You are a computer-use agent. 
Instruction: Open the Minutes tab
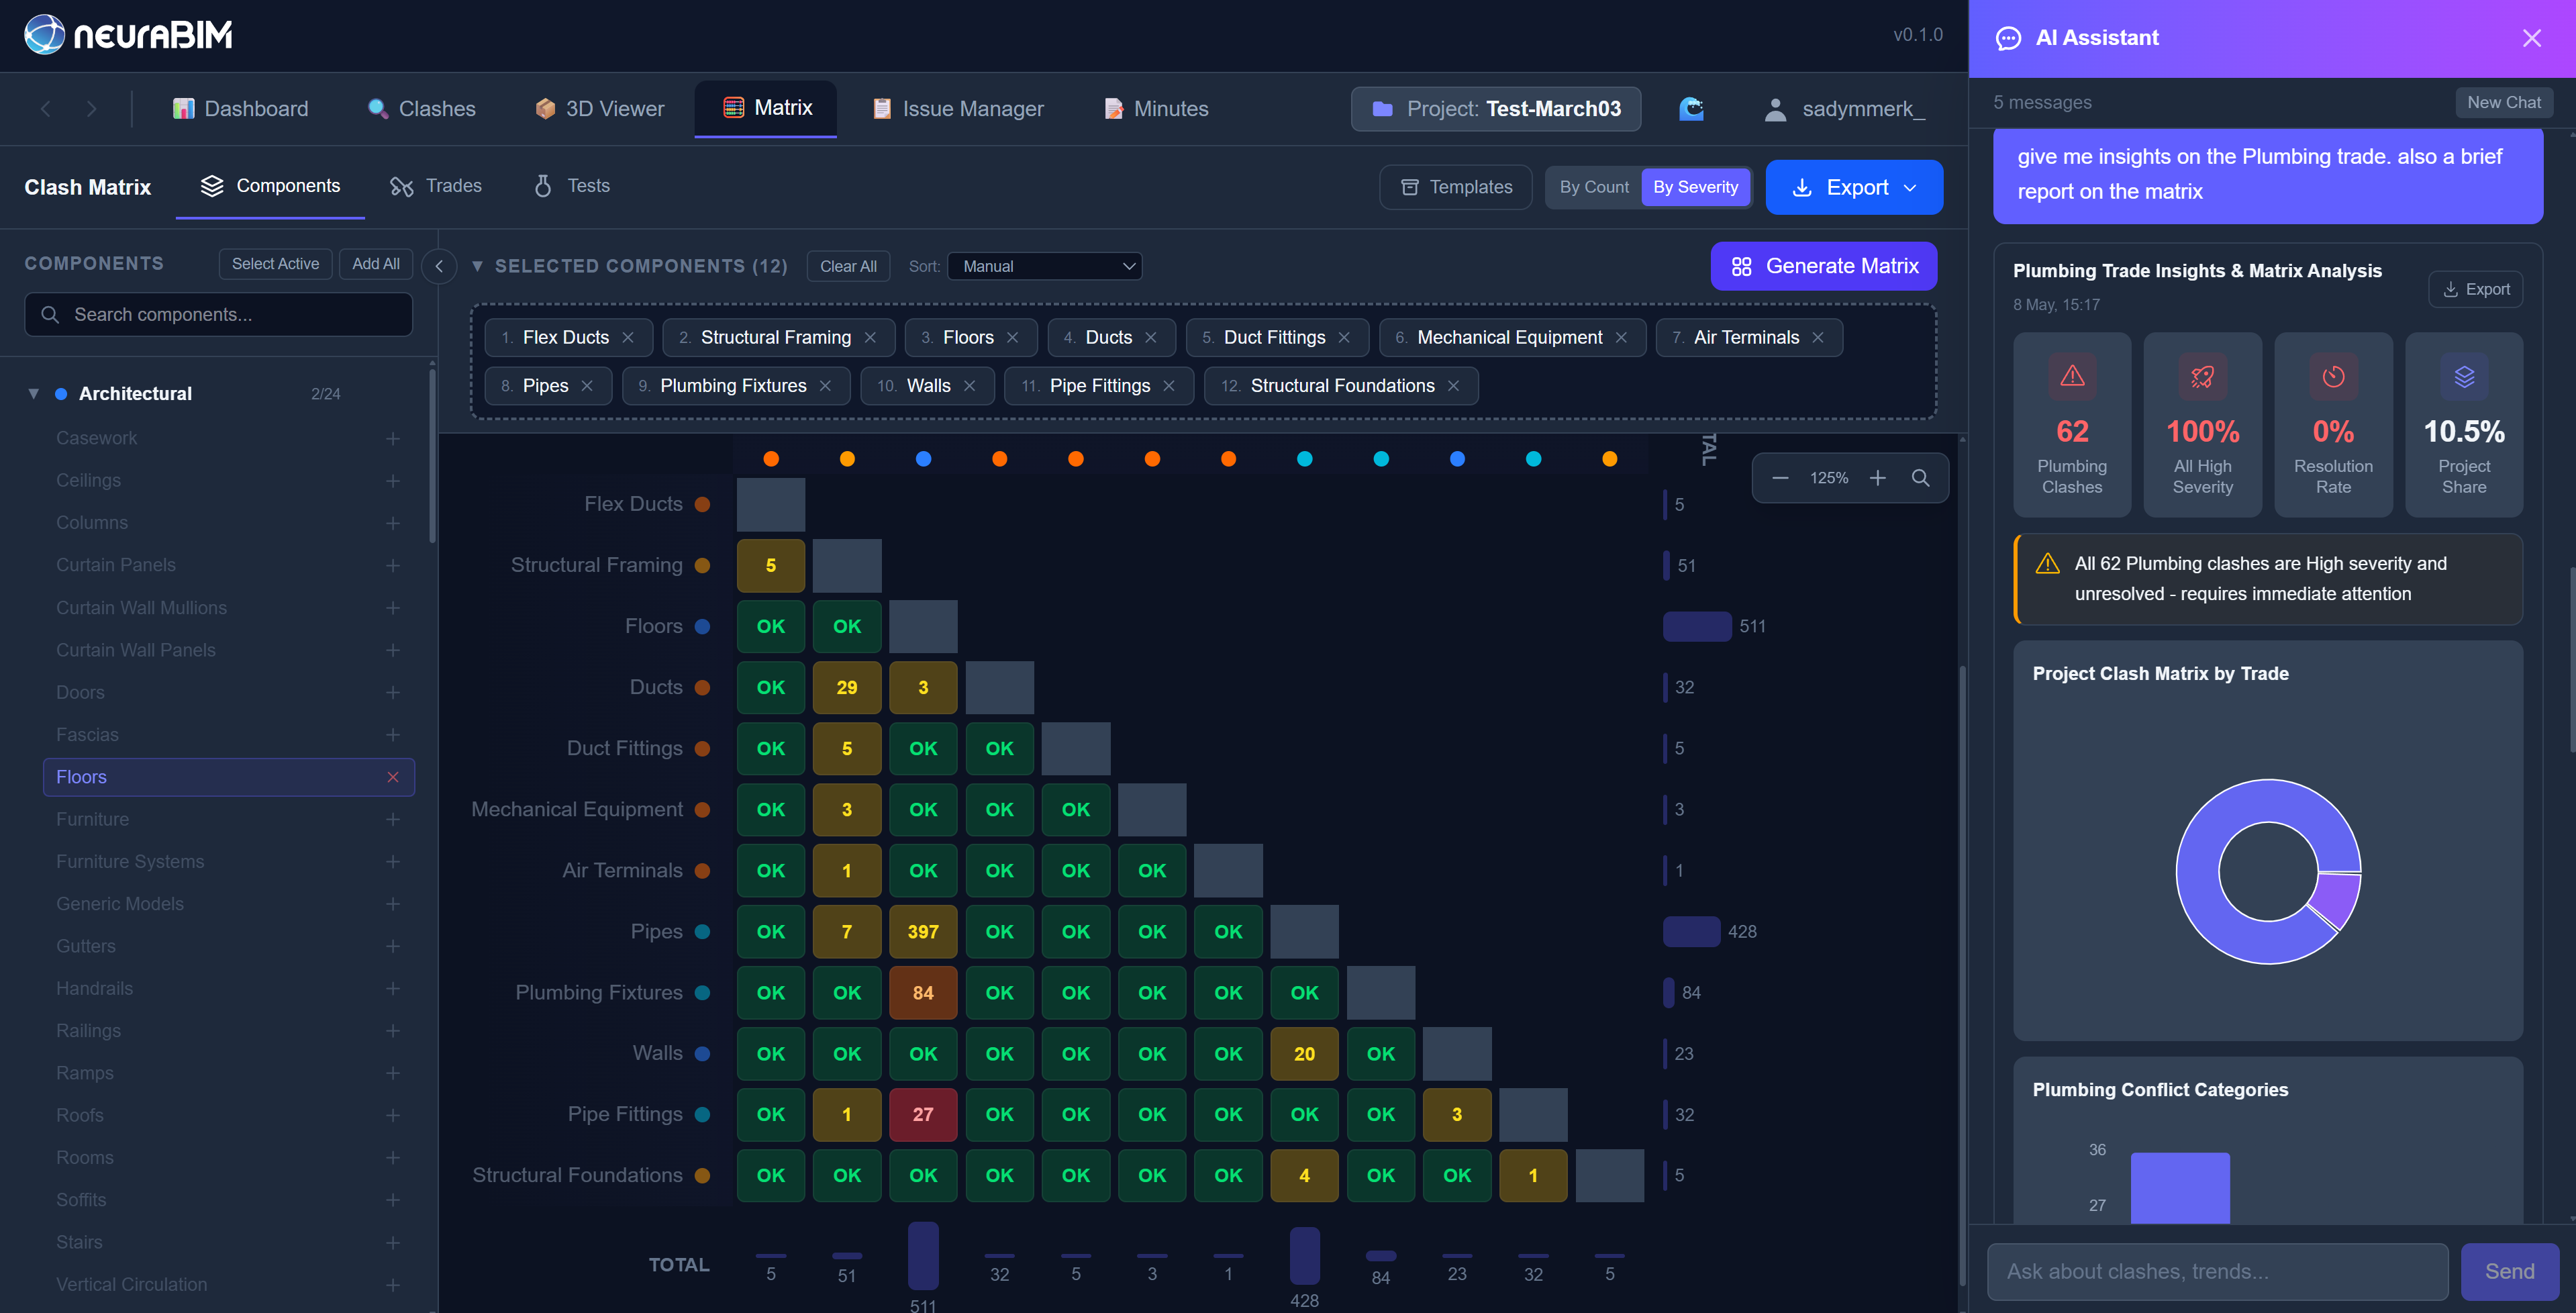point(1156,109)
